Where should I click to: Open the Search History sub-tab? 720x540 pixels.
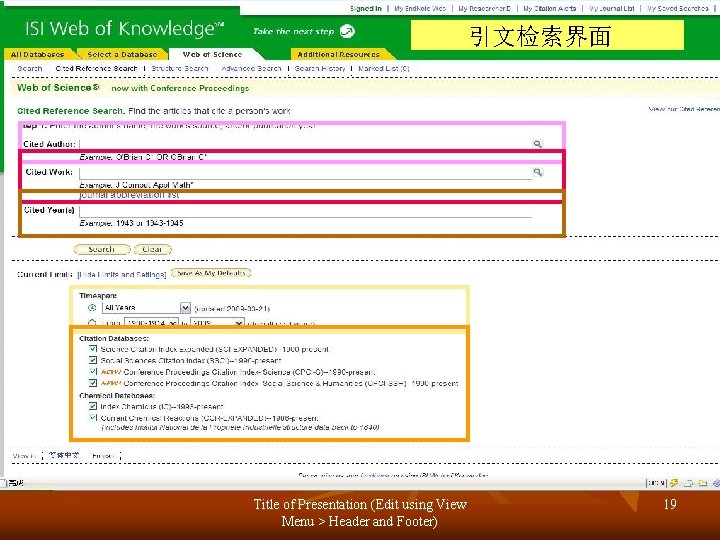pos(320,68)
